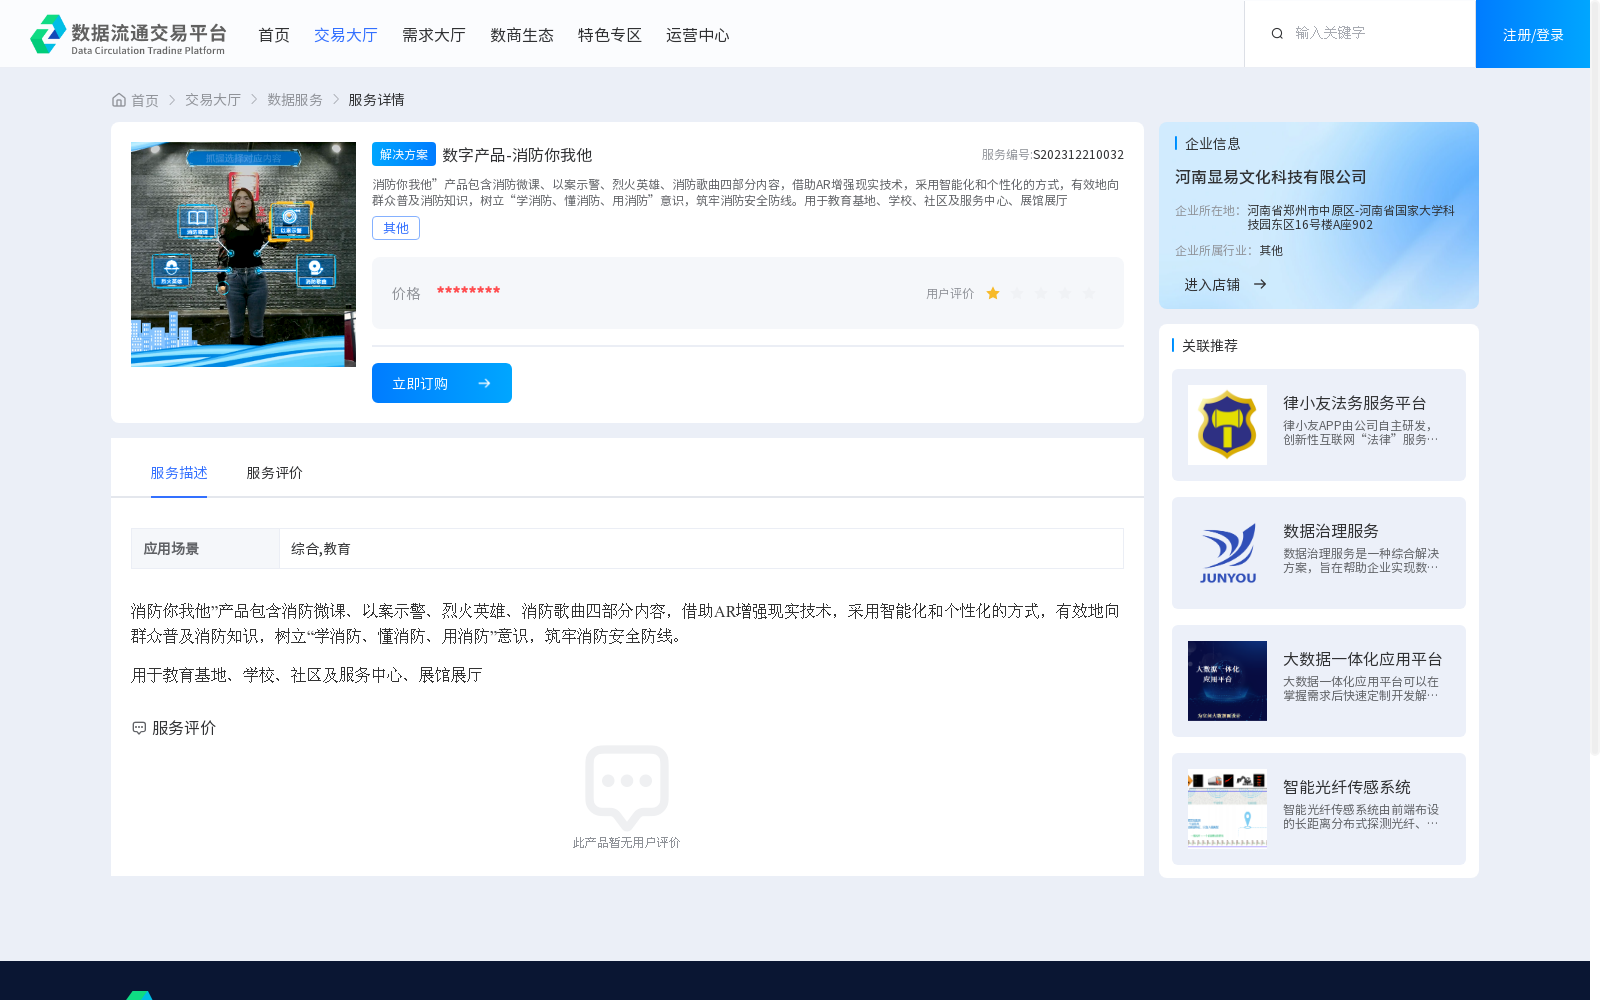Click the search magnifier icon
This screenshot has height=1000, width=1600.
(1277, 34)
